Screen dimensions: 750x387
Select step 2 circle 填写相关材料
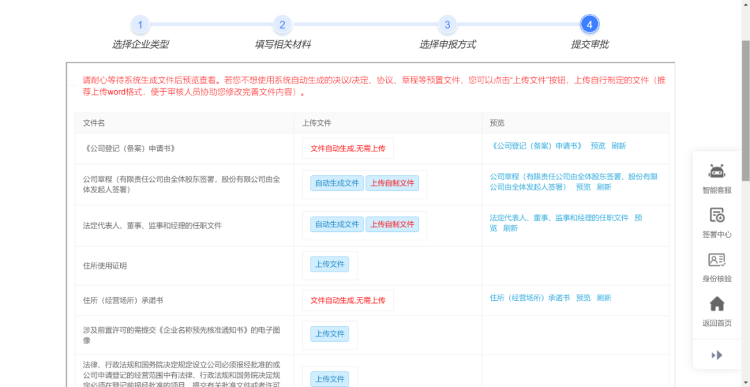282,24
